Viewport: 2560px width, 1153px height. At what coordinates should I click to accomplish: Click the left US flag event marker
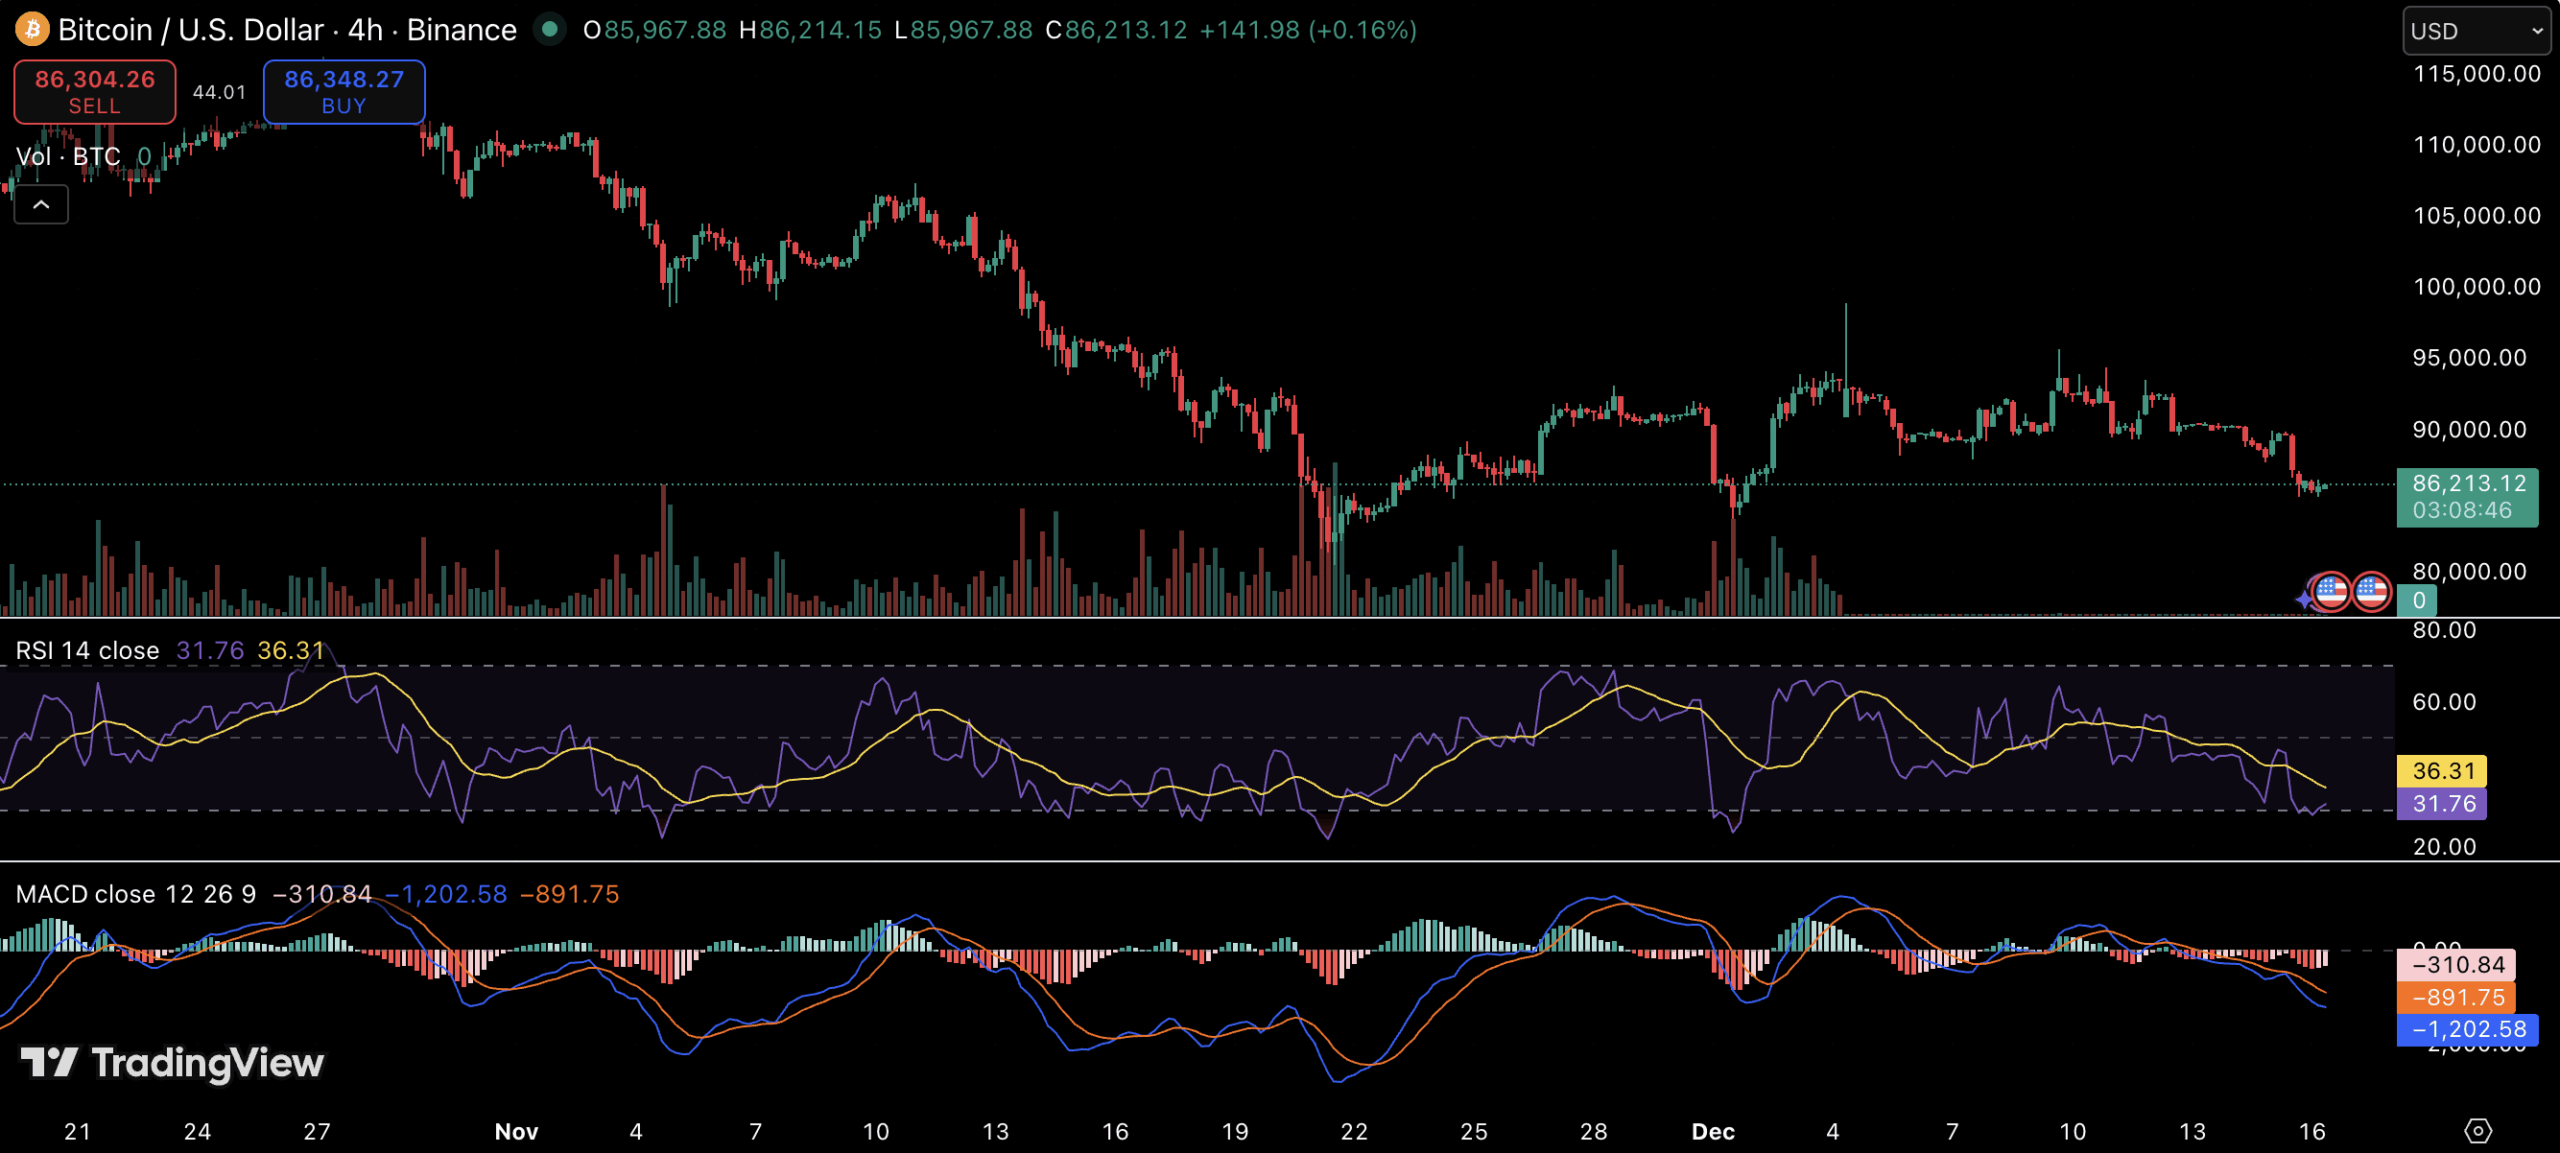2332,591
